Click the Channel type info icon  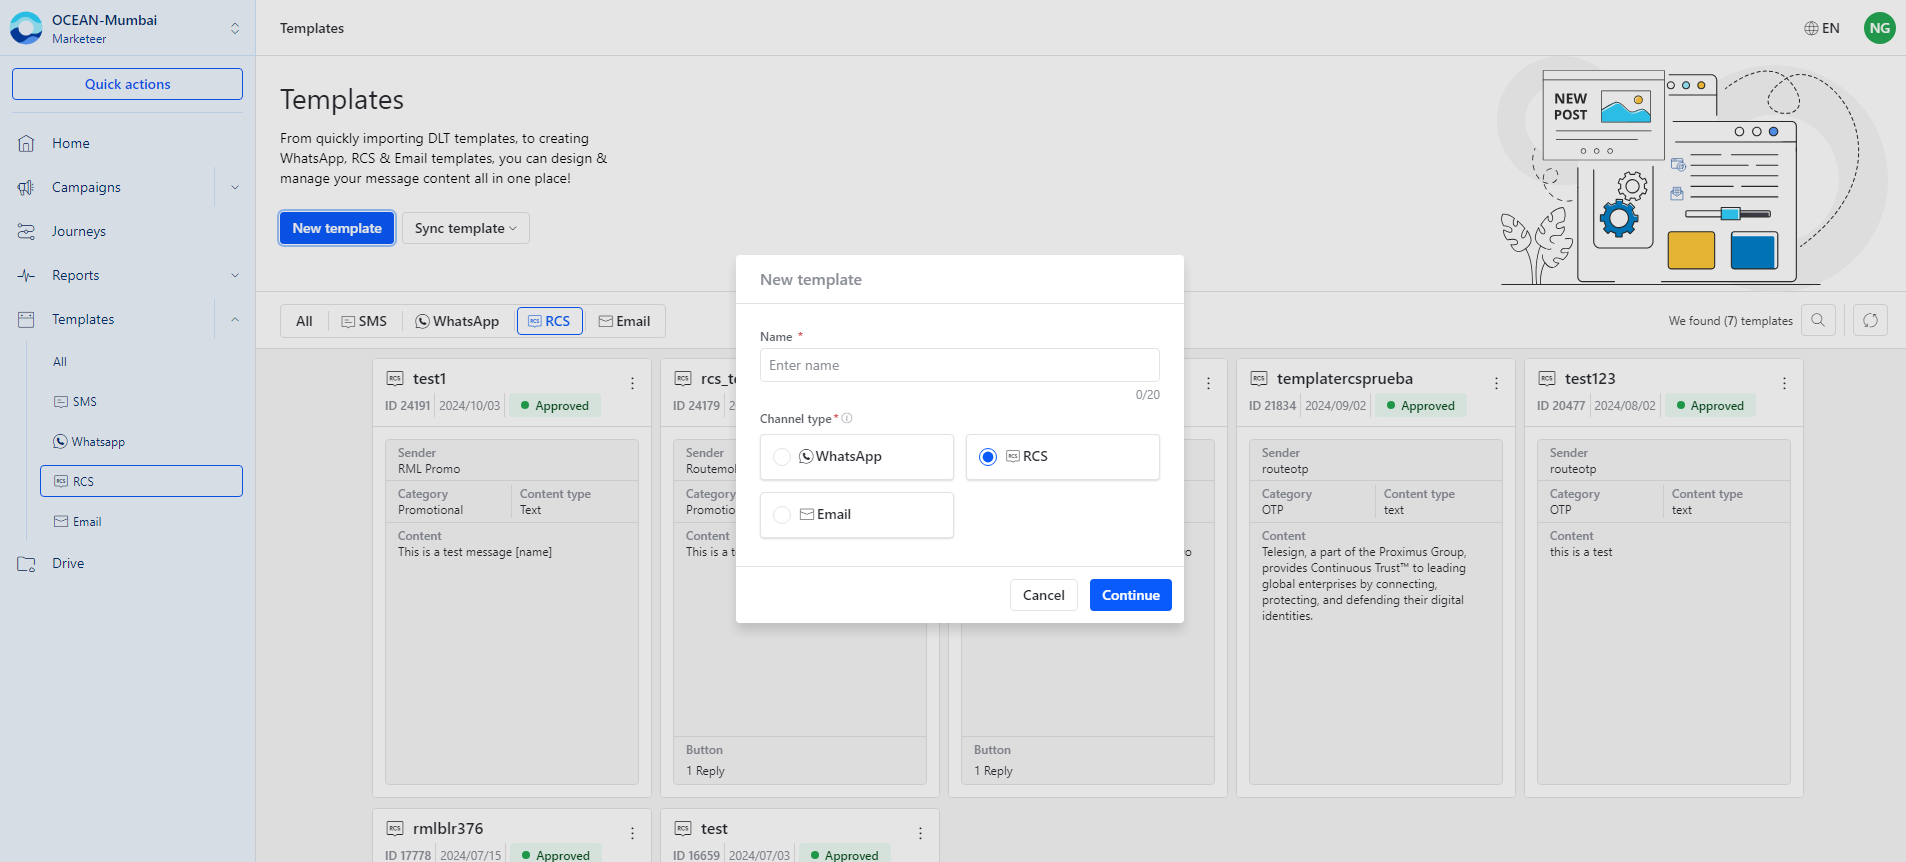point(847,418)
